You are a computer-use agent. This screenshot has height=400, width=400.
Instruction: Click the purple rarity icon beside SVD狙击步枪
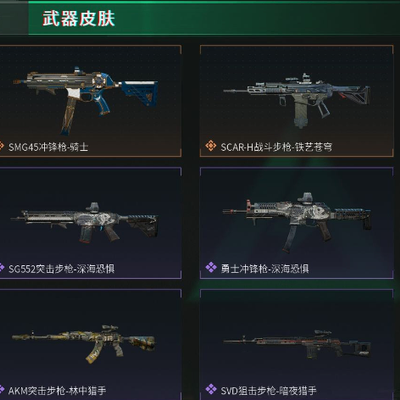click(211, 389)
